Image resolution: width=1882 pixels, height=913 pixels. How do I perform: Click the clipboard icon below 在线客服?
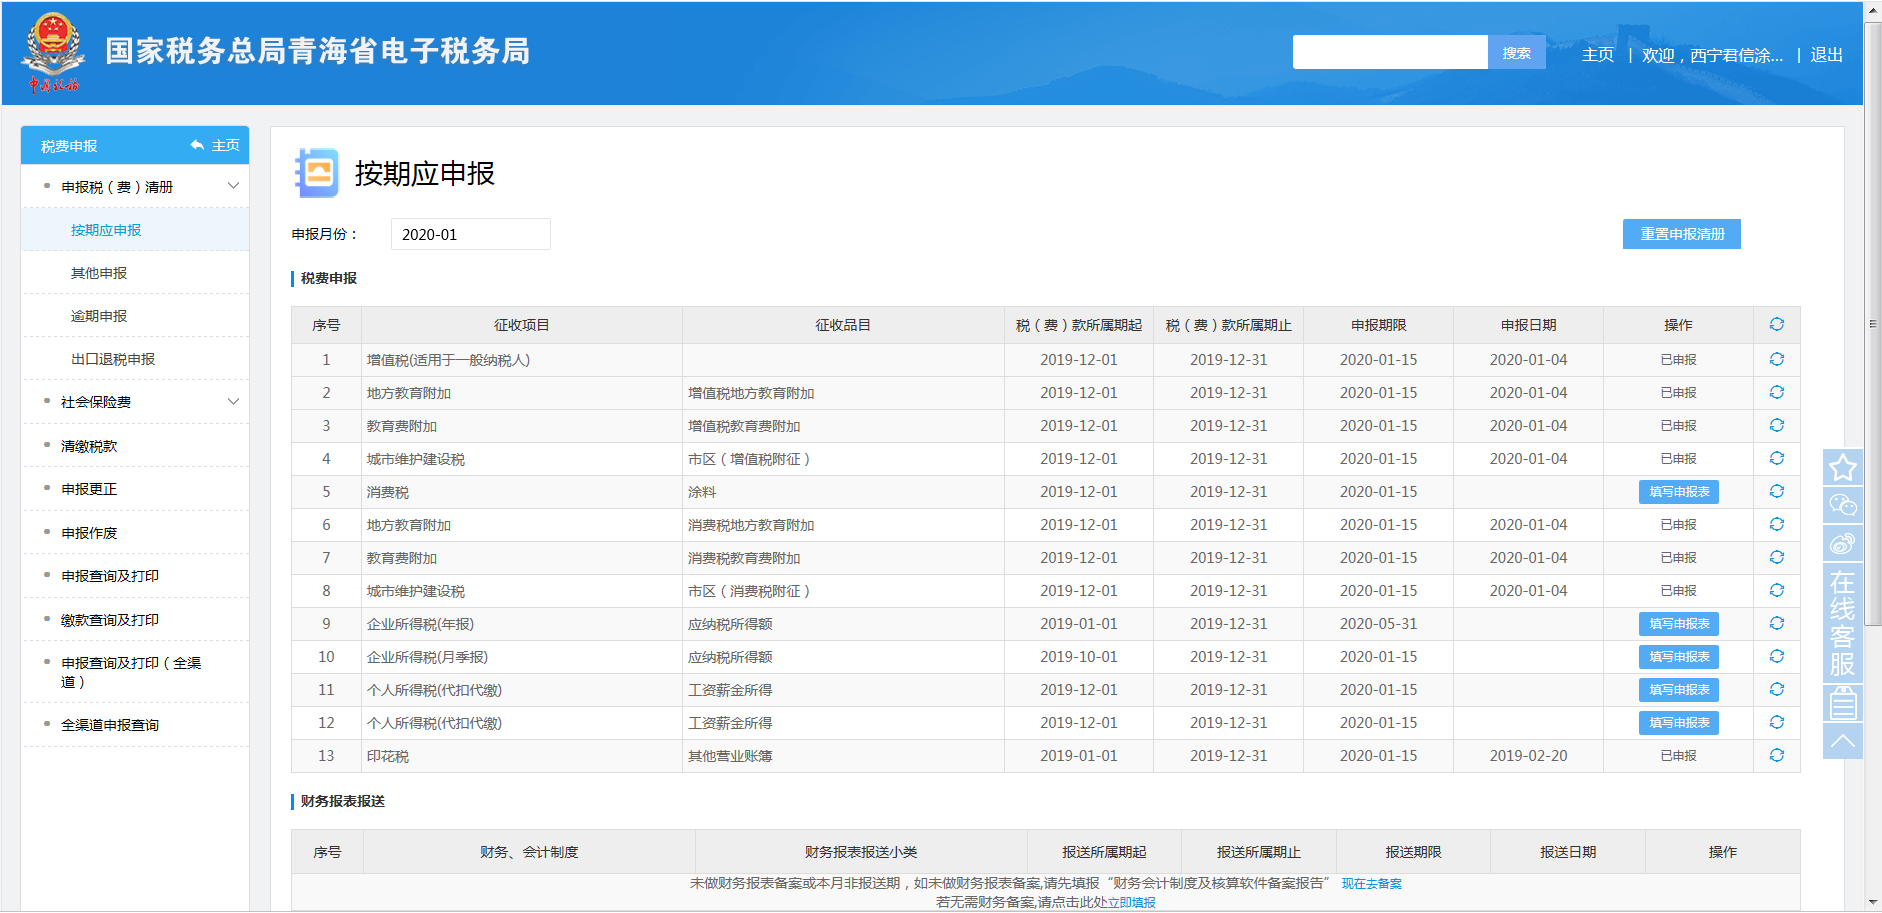point(1842,704)
